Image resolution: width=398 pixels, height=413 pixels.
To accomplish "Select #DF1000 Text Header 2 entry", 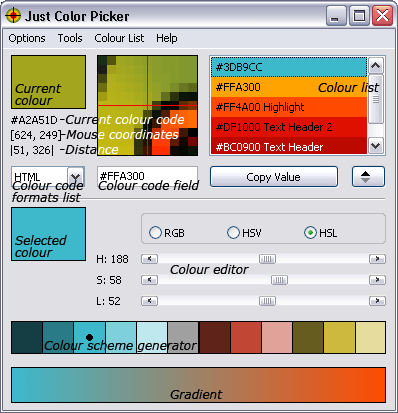I will pos(289,127).
